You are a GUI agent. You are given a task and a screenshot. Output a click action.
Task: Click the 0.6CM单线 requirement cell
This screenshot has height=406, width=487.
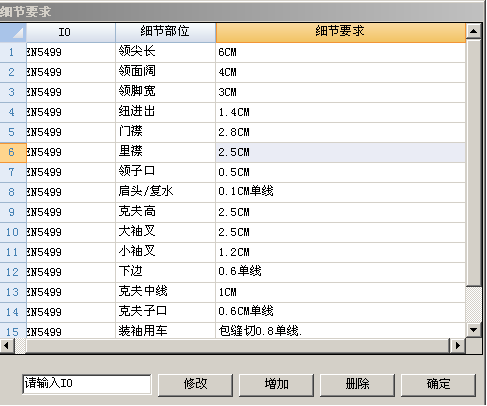[x=341, y=312]
